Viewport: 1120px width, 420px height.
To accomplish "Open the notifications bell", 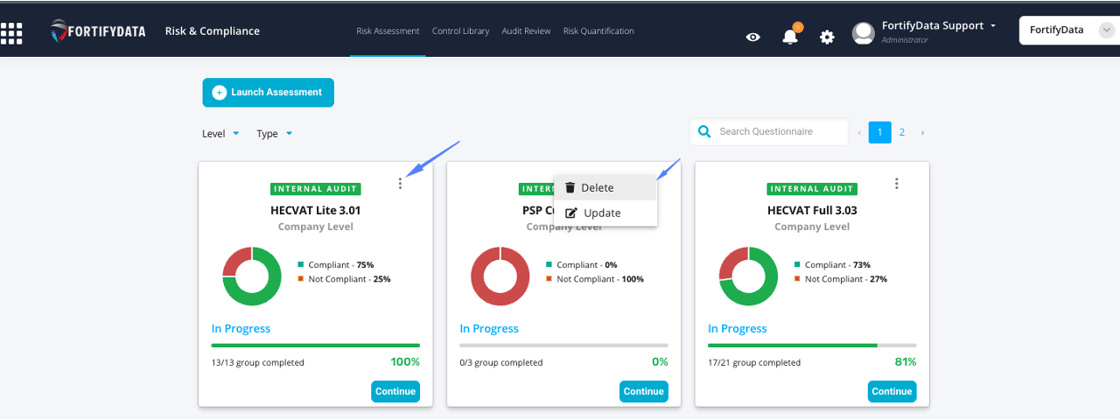I will click(790, 37).
